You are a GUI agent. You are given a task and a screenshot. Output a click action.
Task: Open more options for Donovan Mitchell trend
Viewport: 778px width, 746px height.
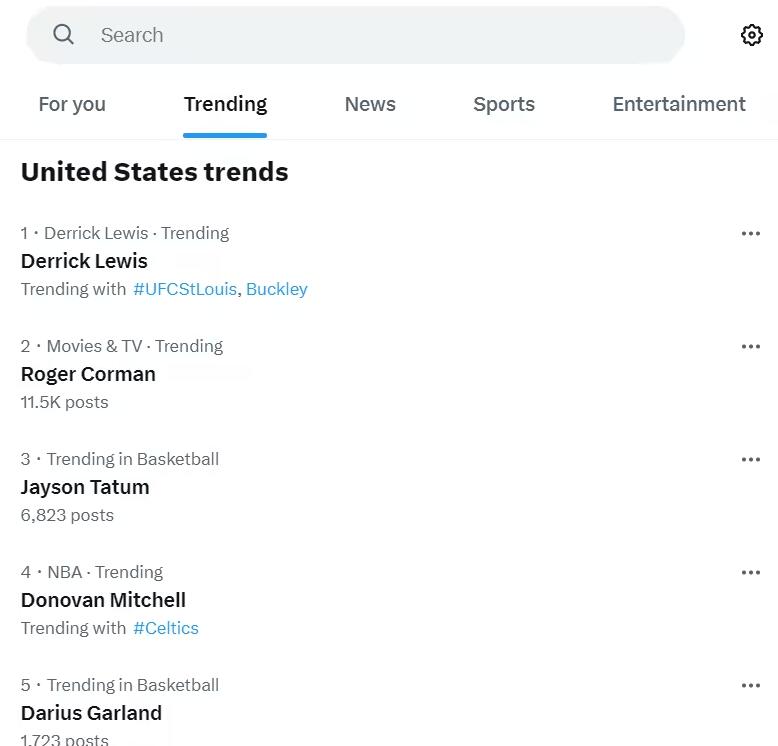pyautogui.click(x=750, y=573)
